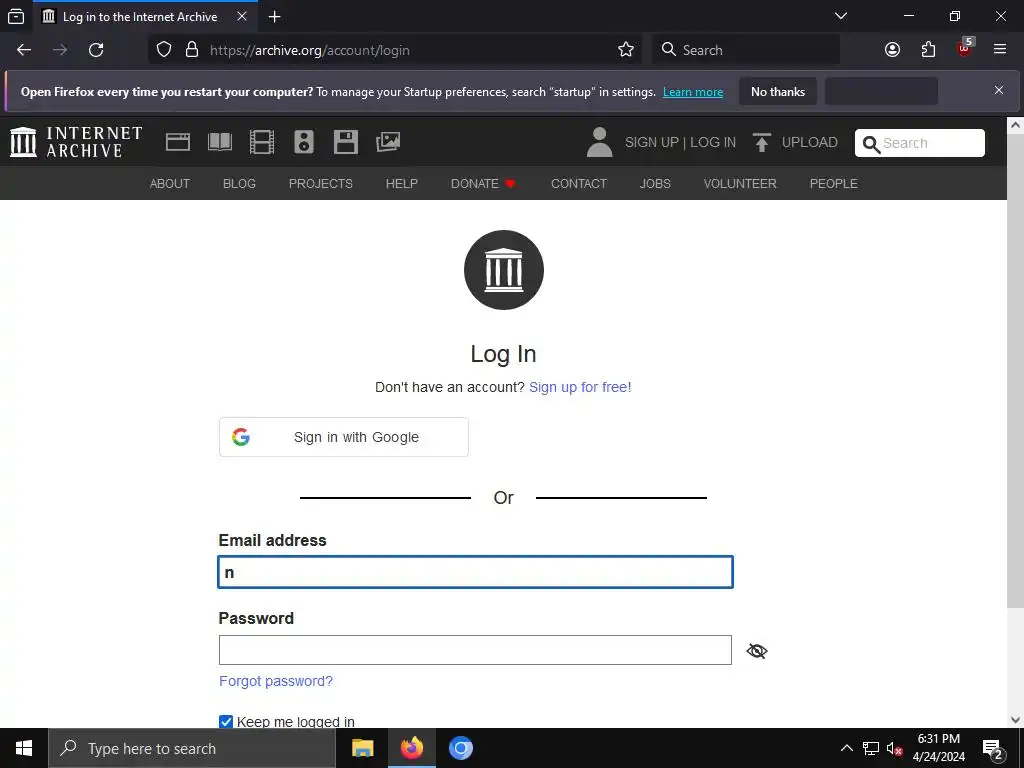Bookmark this page with star icon
The height and width of the screenshot is (768, 1024).
pyautogui.click(x=626, y=50)
